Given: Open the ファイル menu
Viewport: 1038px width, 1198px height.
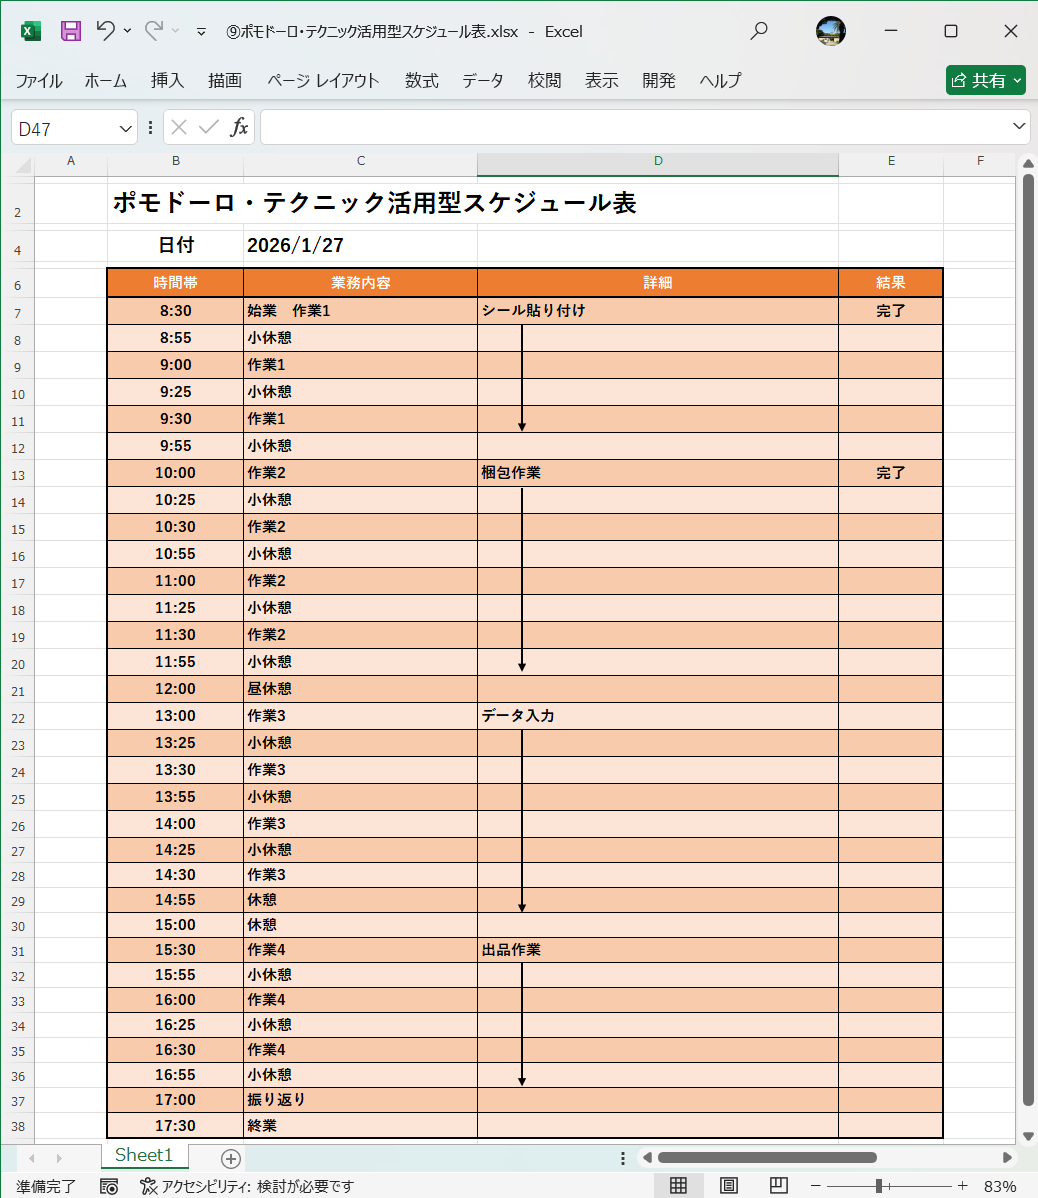Looking at the screenshot, I should pos(39,81).
